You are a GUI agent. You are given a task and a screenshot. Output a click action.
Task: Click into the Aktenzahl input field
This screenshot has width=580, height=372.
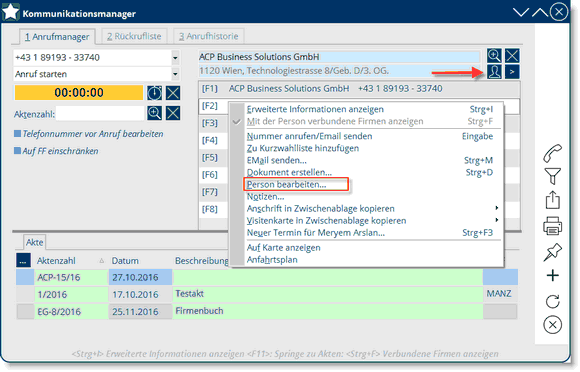coord(100,114)
